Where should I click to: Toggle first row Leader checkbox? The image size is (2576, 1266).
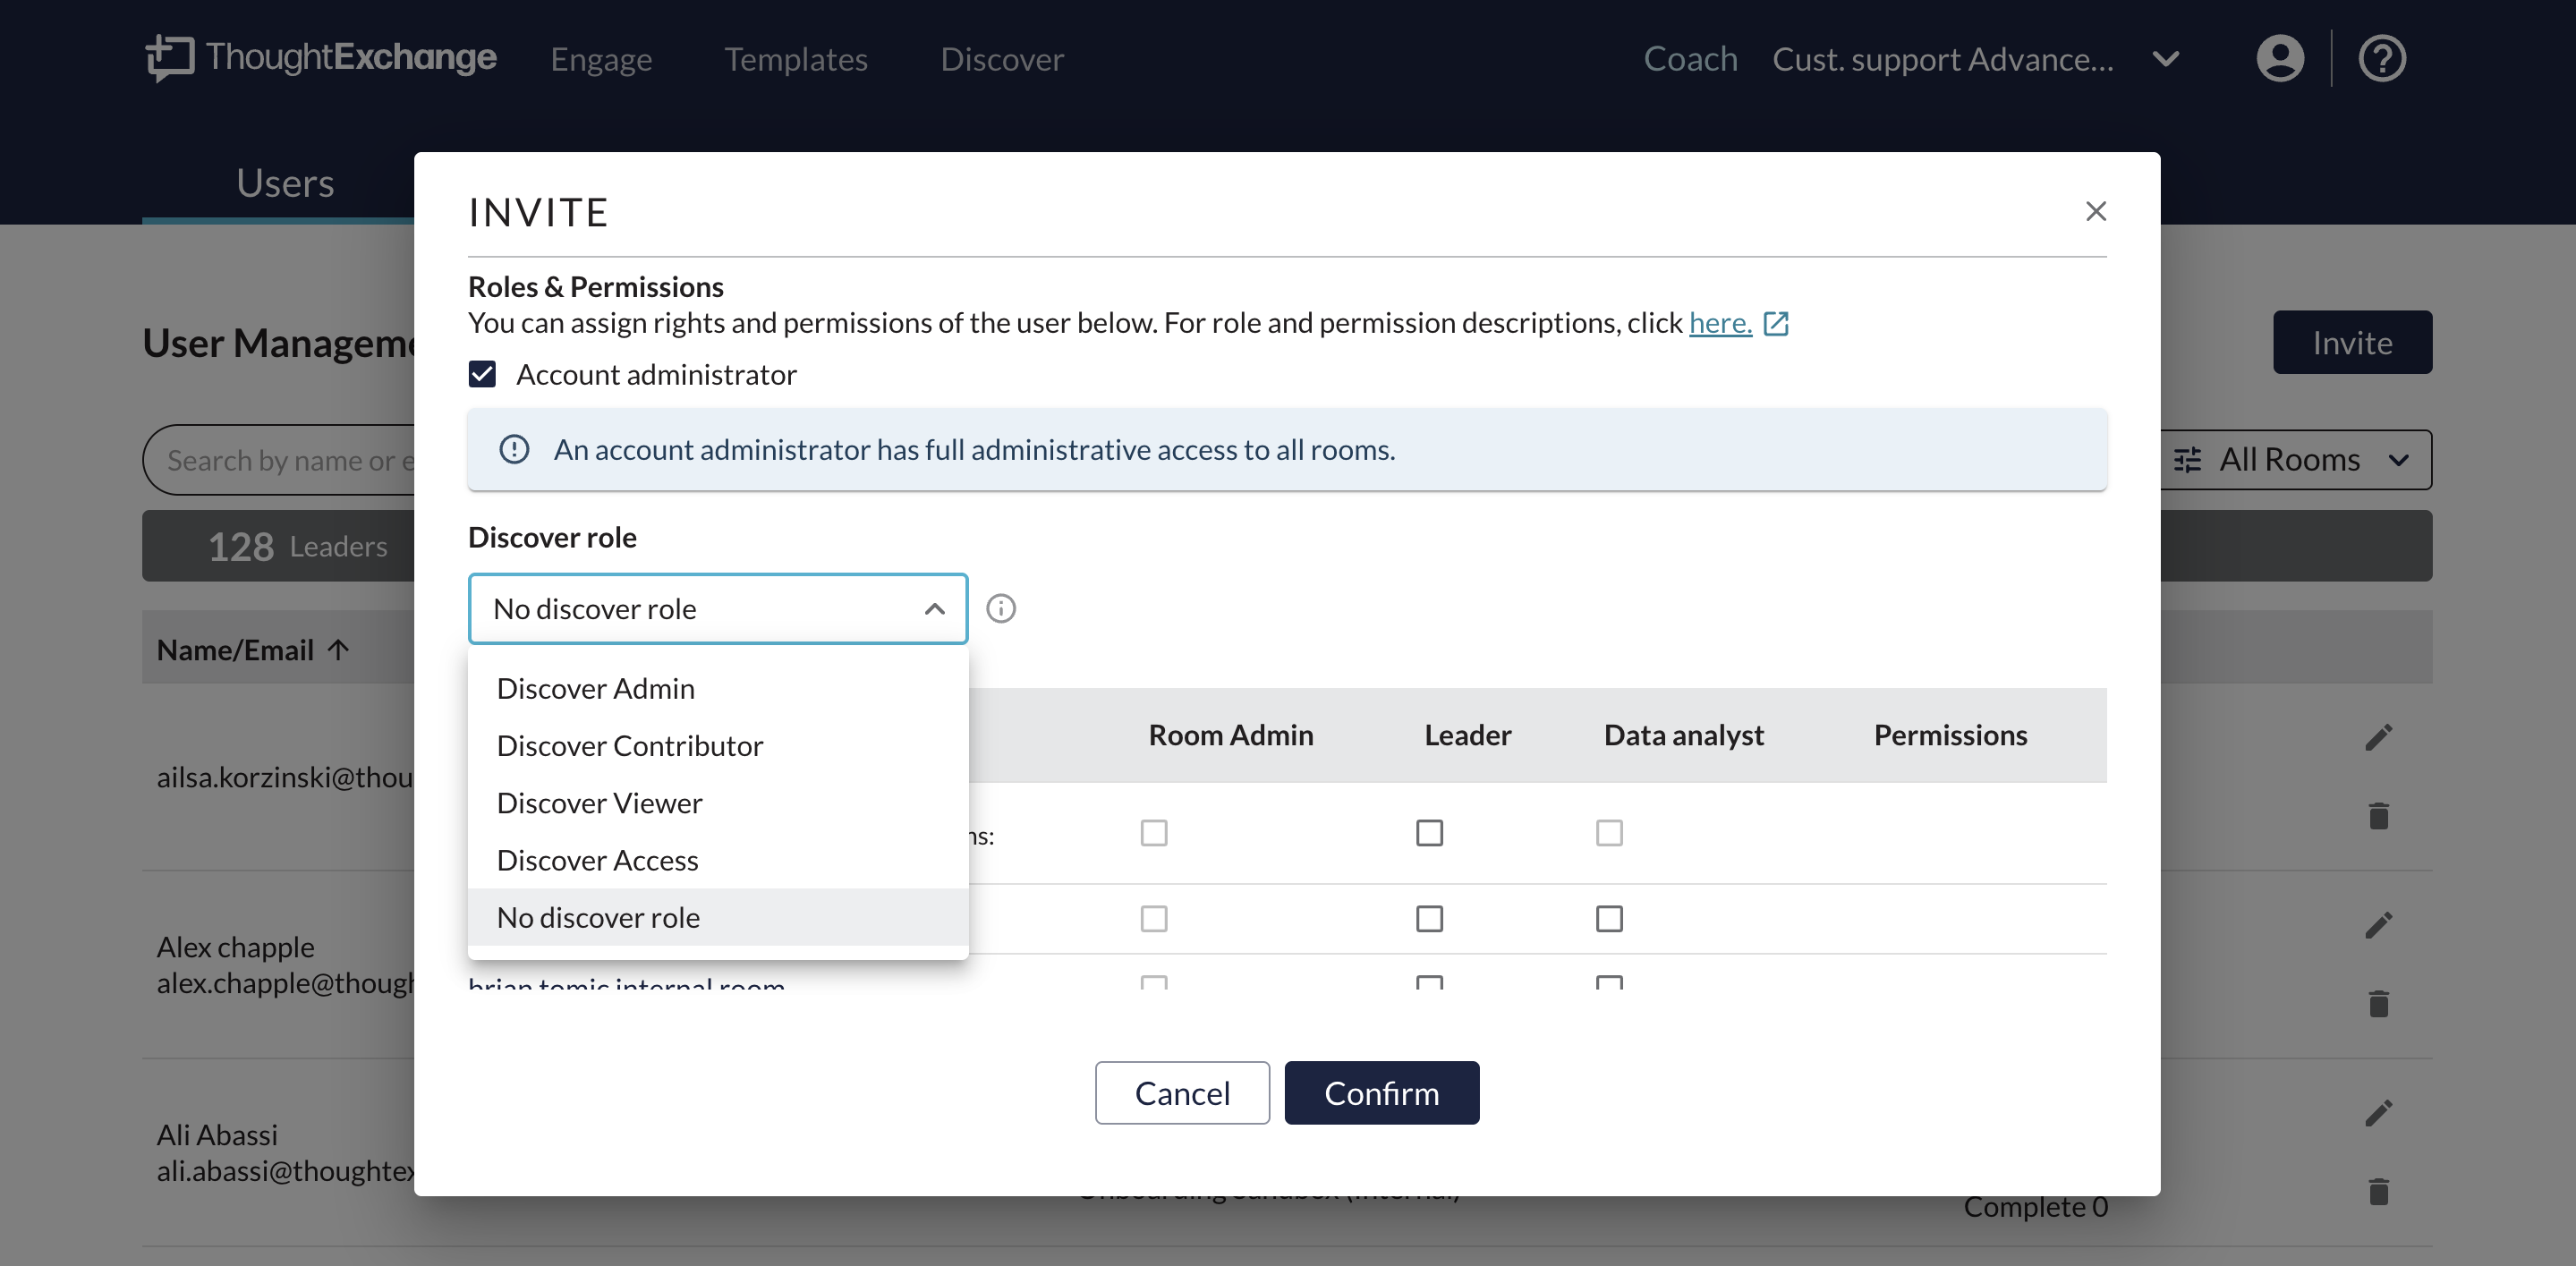tap(1430, 832)
